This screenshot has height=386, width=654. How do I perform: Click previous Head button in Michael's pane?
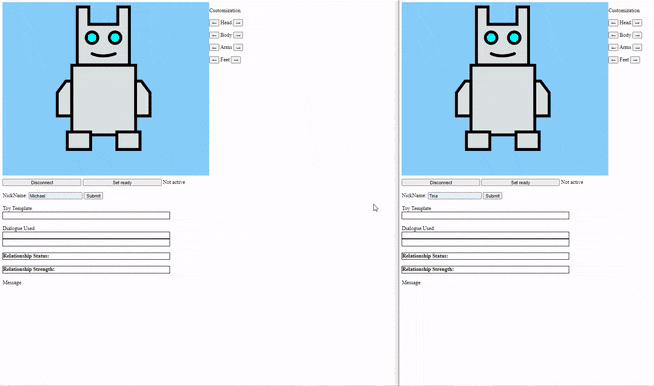(214, 23)
